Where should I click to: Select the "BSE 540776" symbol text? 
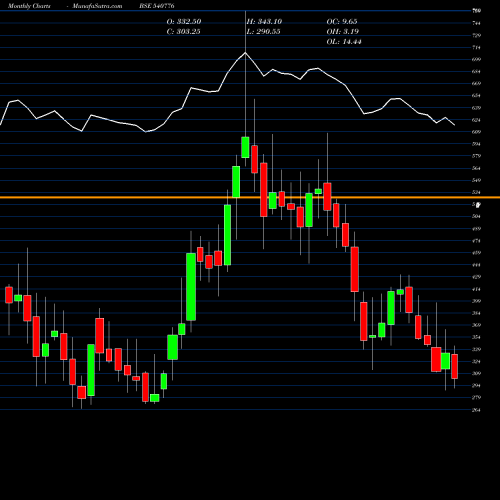(157, 6)
